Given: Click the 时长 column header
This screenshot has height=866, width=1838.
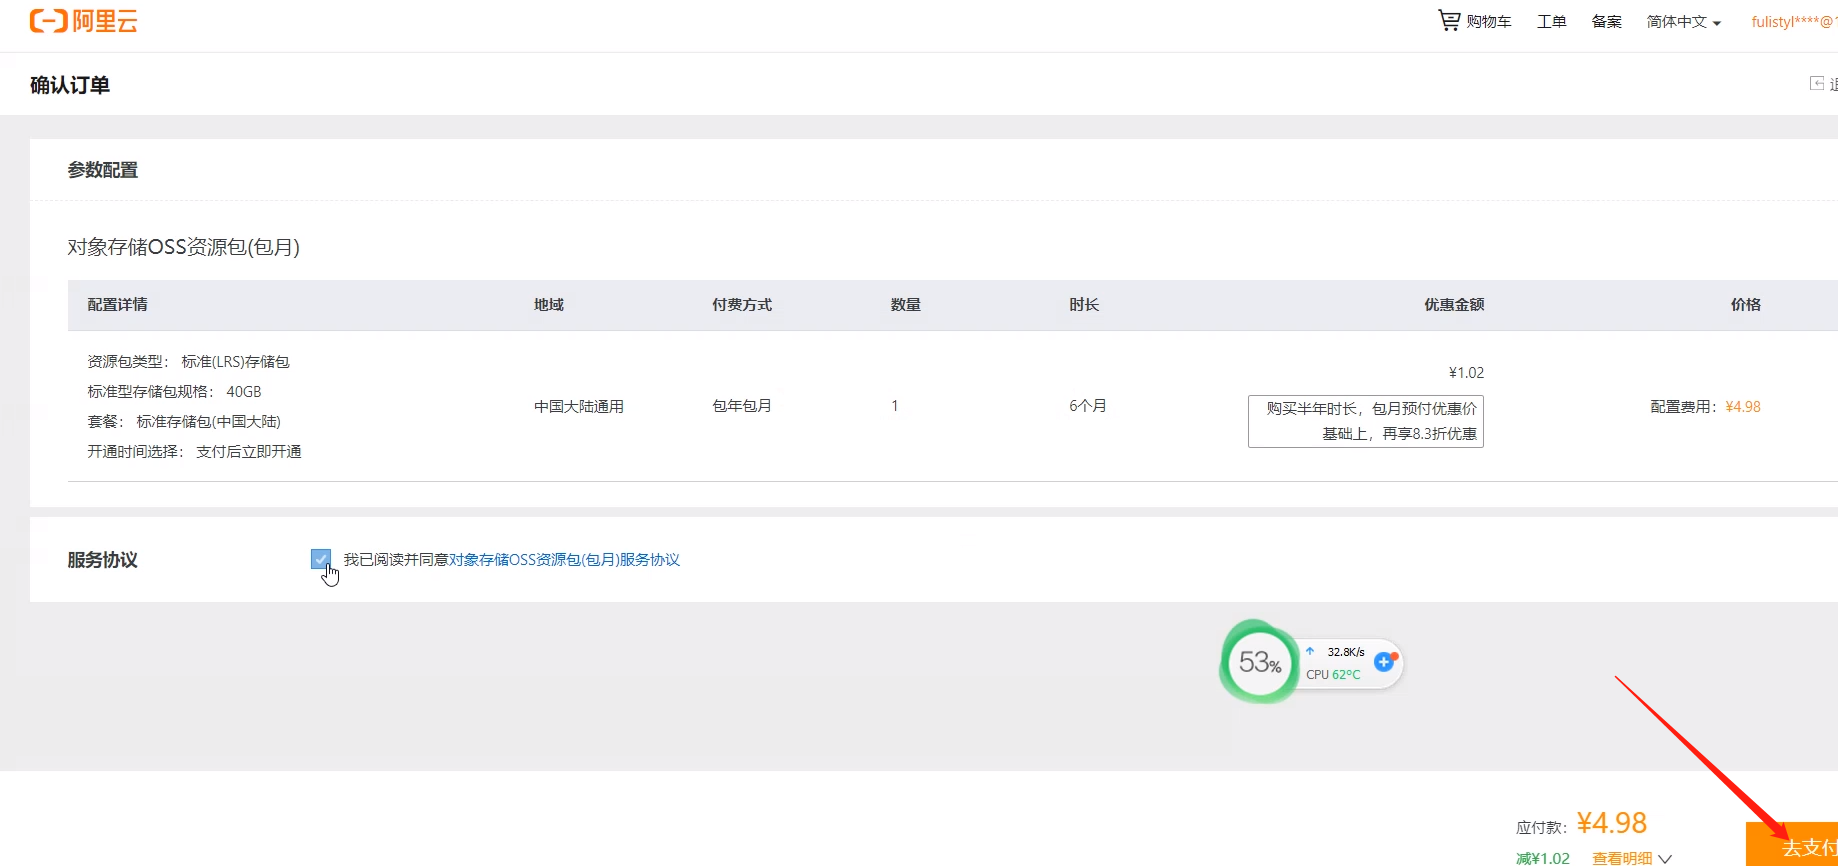Looking at the screenshot, I should tap(1084, 304).
